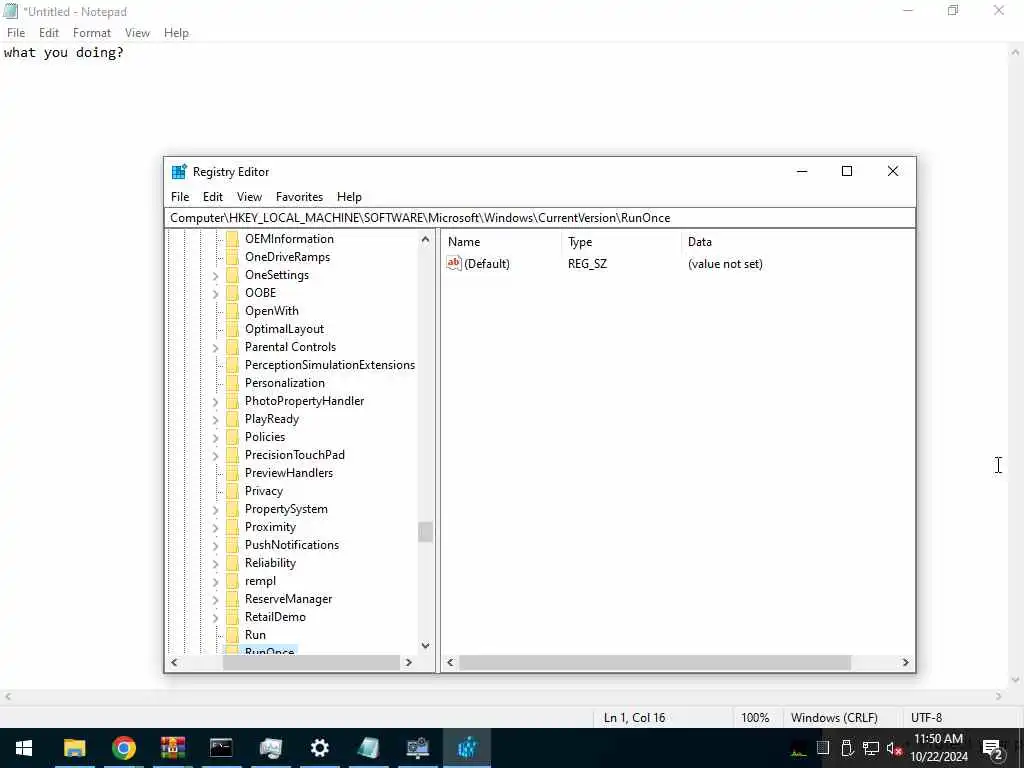Click tree pane scroll up arrow
The image size is (1024, 768).
(425, 239)
